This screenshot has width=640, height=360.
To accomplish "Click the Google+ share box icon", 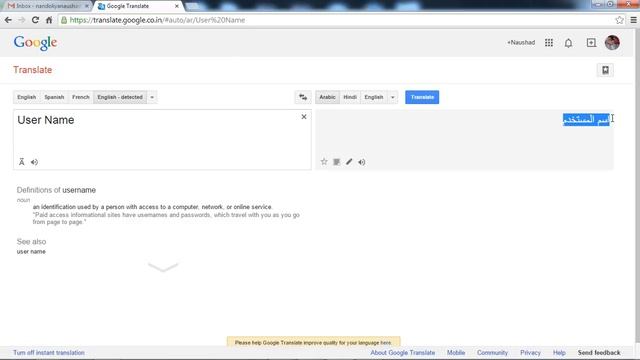I will point(591,42).
